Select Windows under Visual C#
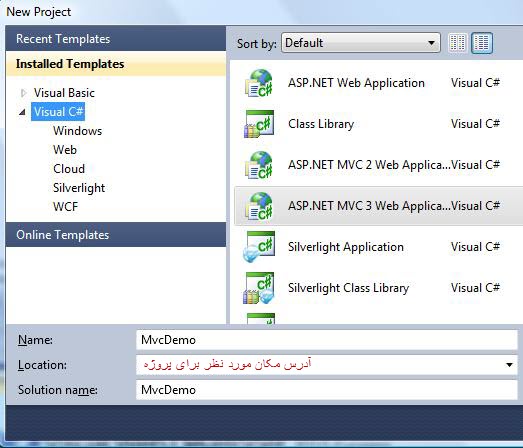This screenshot has height=448, width=523. coord(77,131)
